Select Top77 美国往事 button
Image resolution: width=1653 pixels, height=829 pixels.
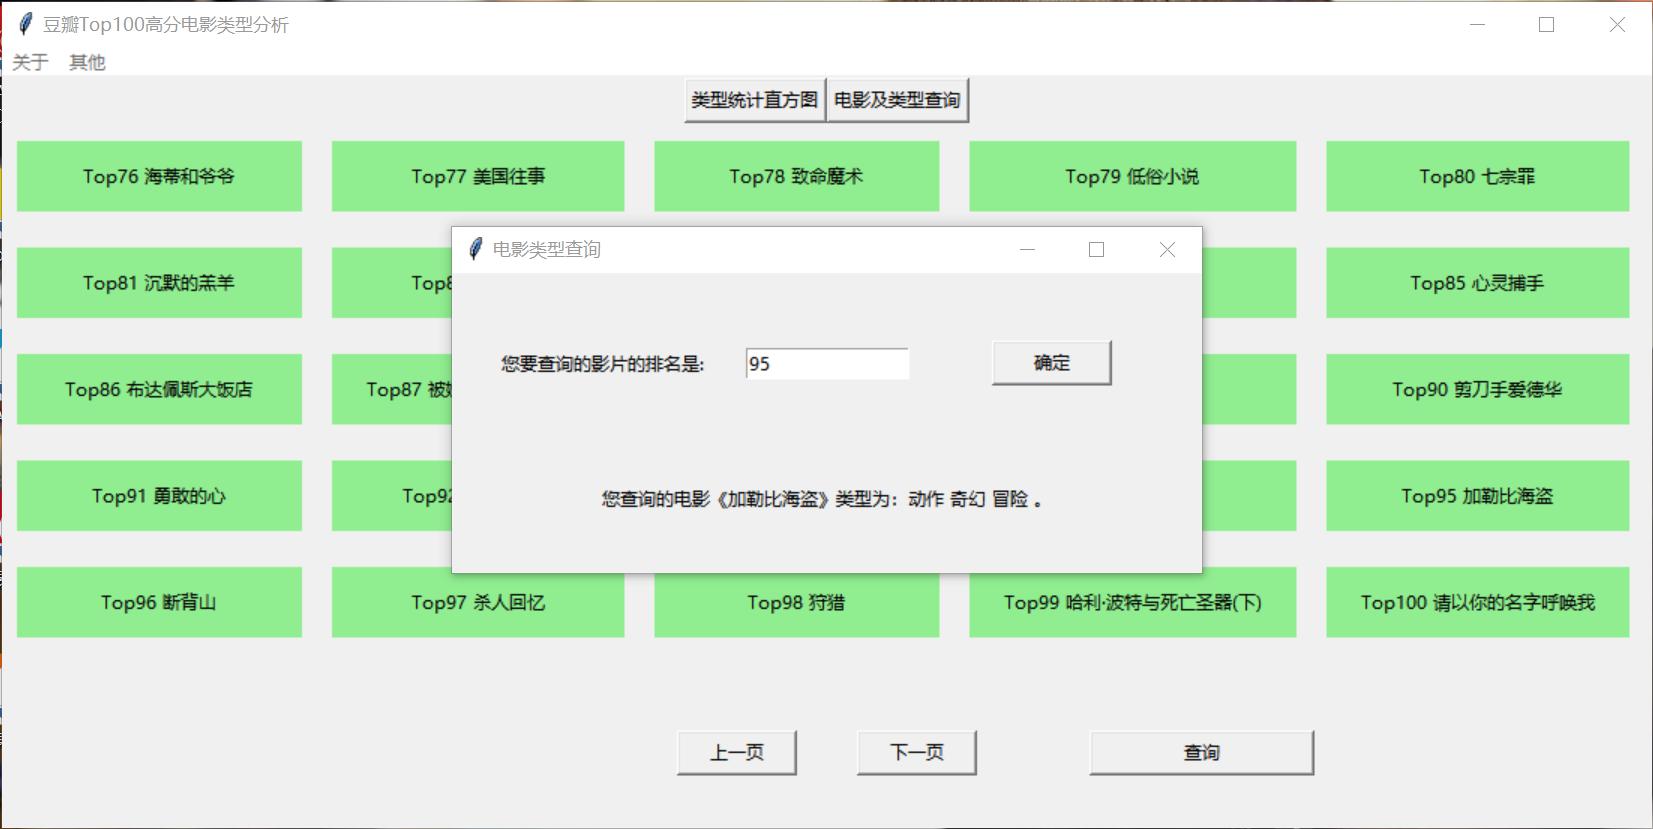point(478,176)
